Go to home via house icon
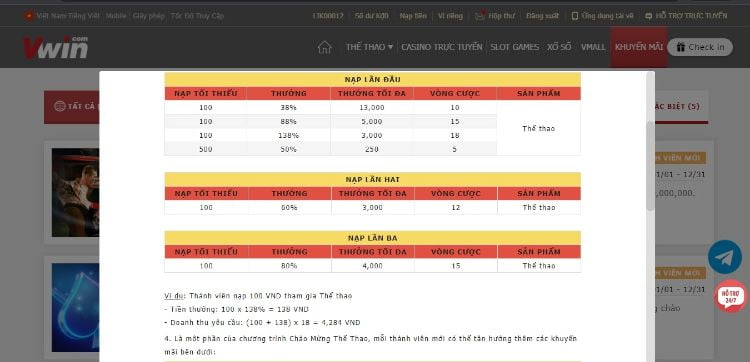Image resolution: width=750 pixels, height=362 pixels. tap(324, 47)
